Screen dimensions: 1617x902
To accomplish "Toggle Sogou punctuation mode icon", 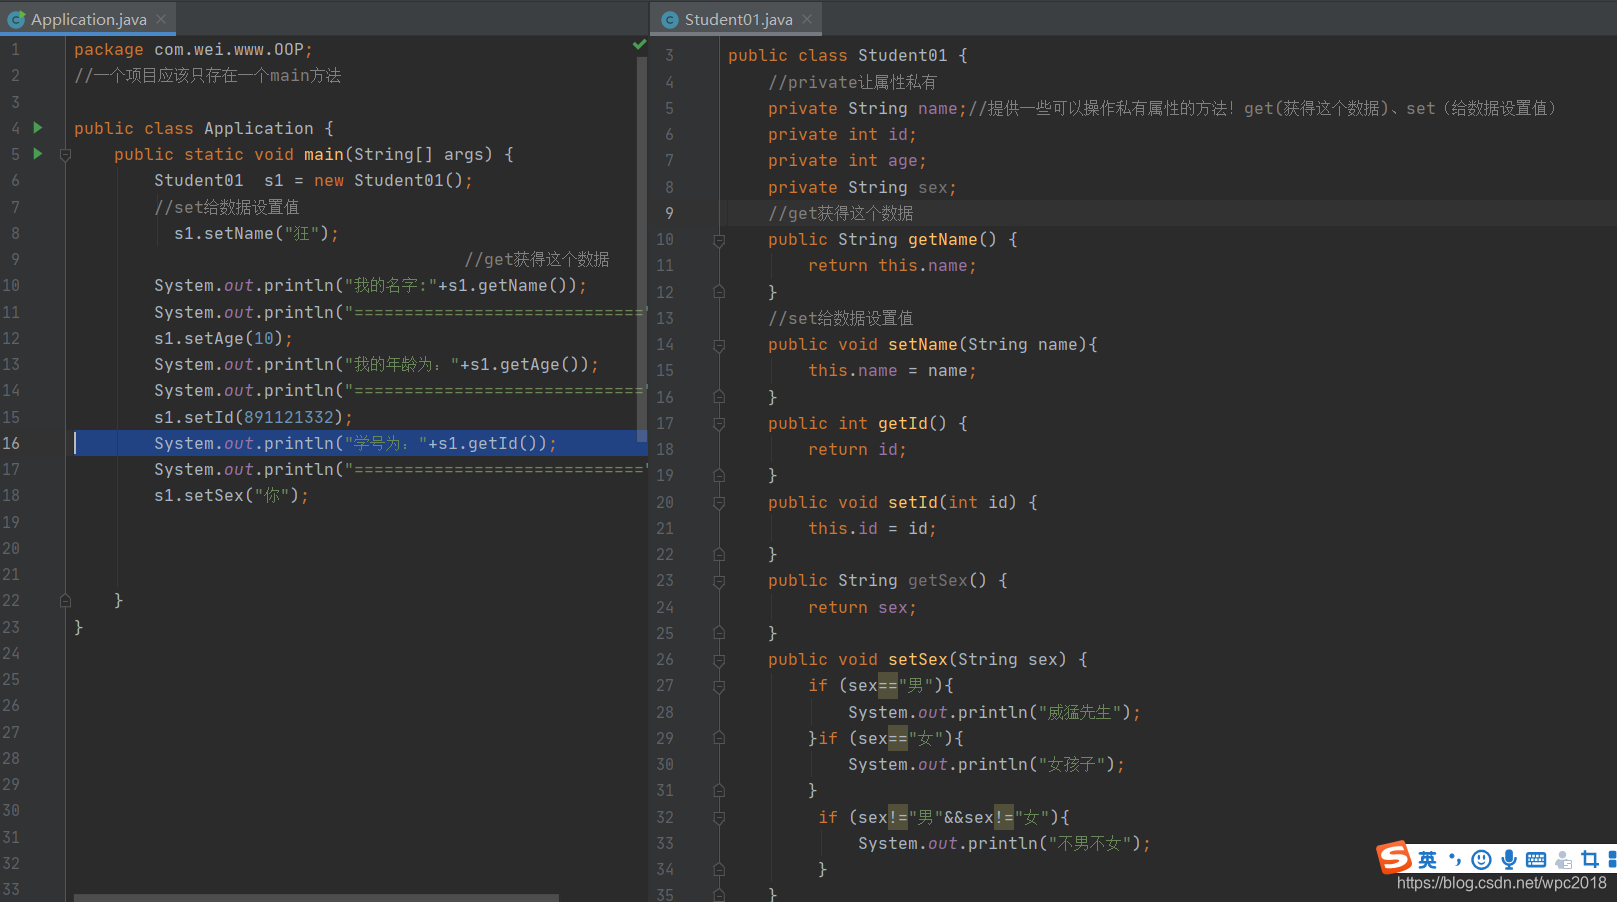I will tap(1455, 860).
